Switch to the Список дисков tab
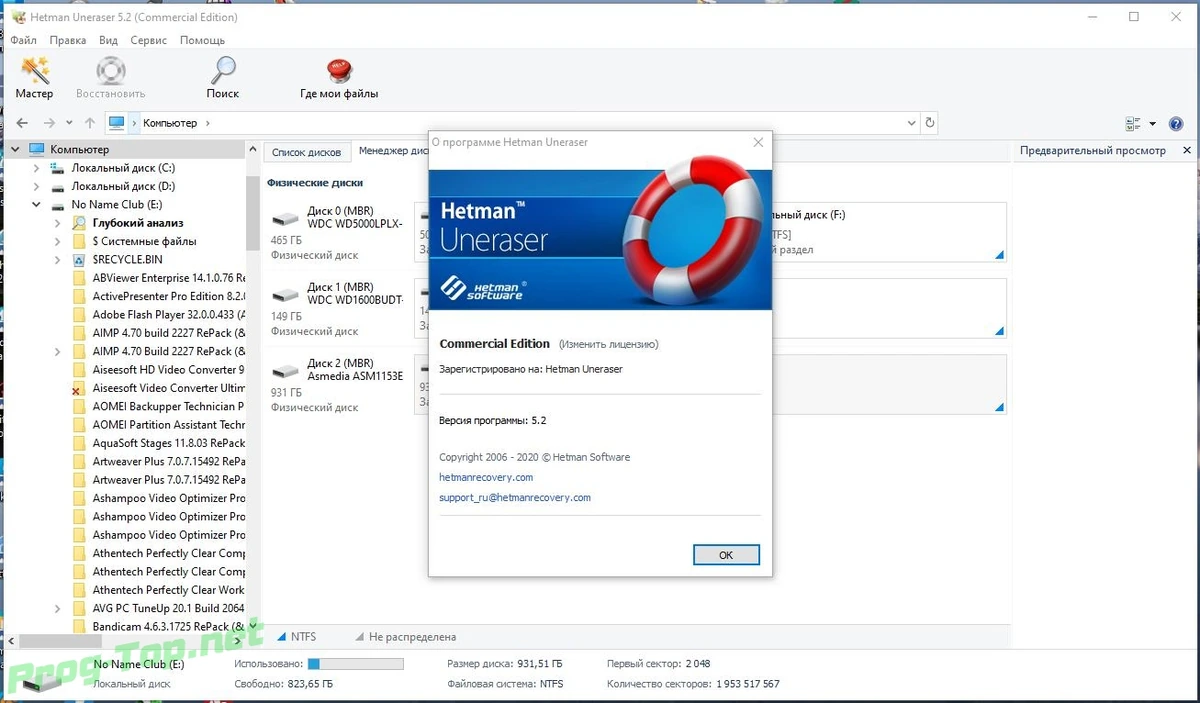This screenshot has height=703, width=1200. pyautogui.click(x=307, y=152)
